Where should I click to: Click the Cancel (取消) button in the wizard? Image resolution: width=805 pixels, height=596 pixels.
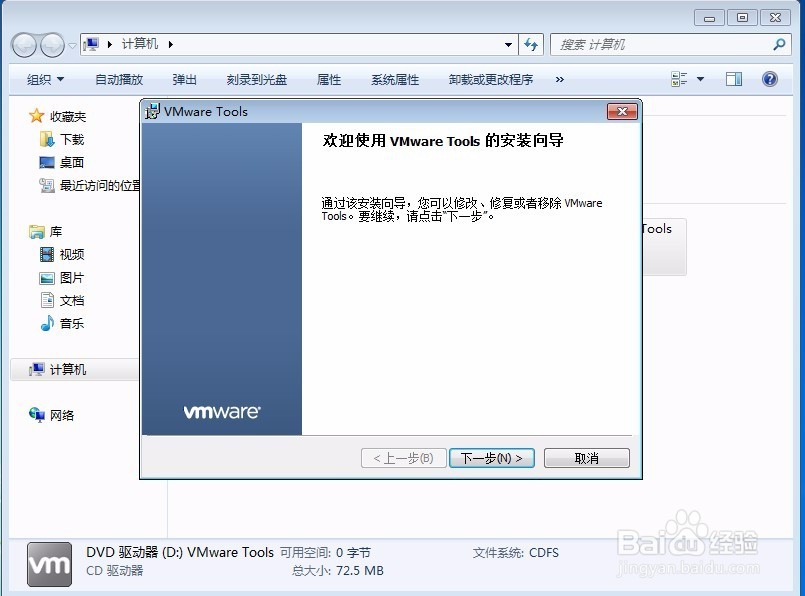pos(586,458)
